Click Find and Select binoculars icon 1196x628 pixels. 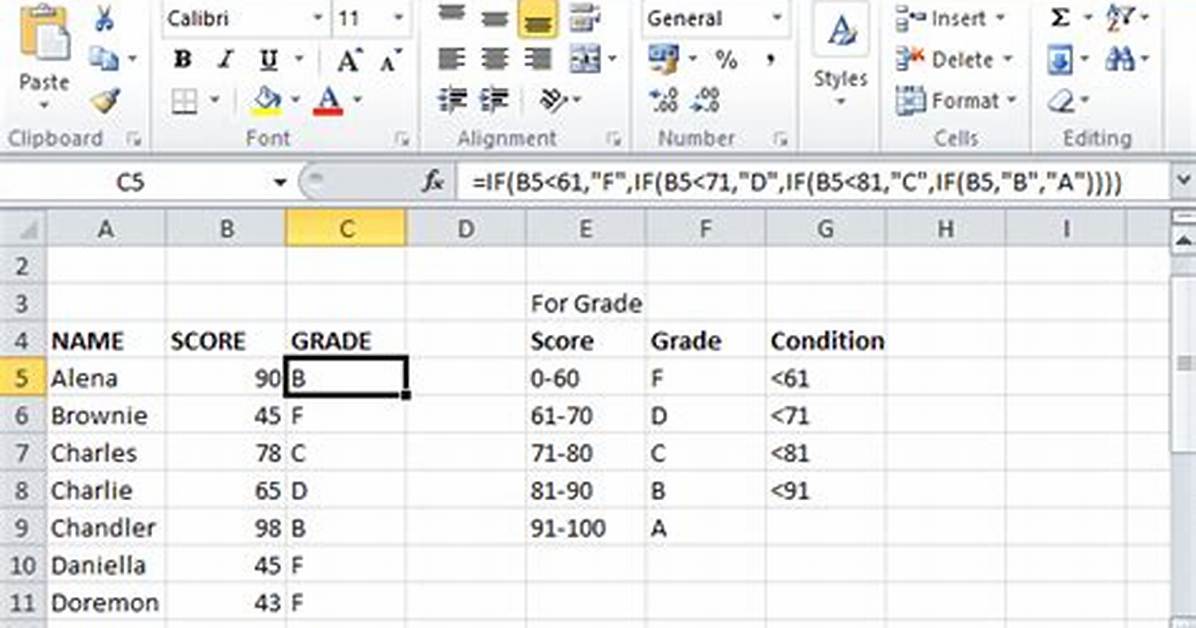pos(1120,59)
